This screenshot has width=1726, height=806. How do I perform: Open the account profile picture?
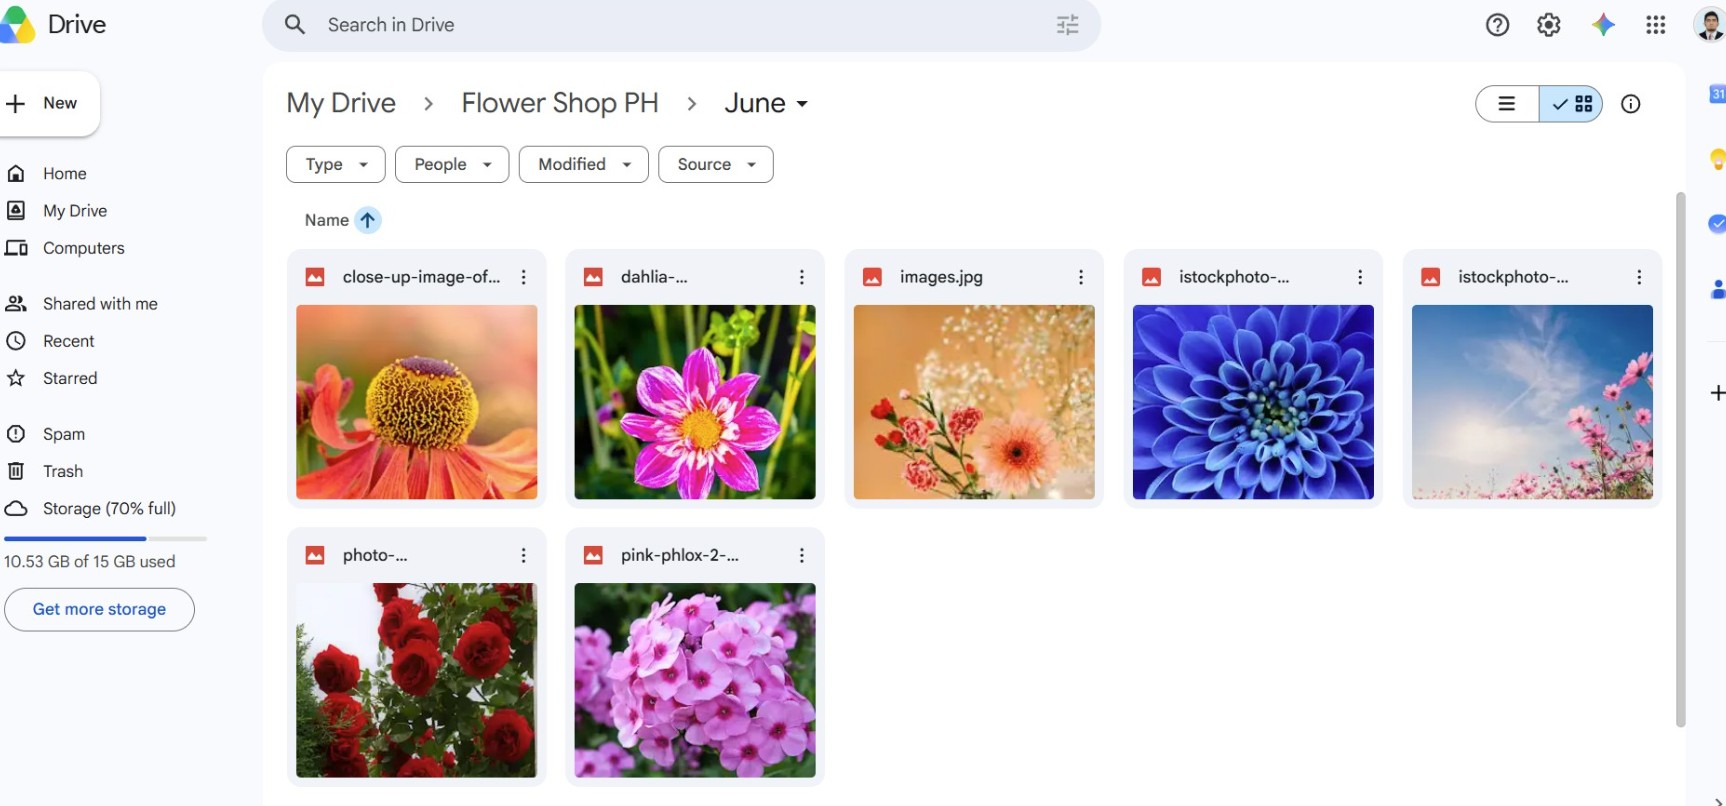pos(1710,25)
